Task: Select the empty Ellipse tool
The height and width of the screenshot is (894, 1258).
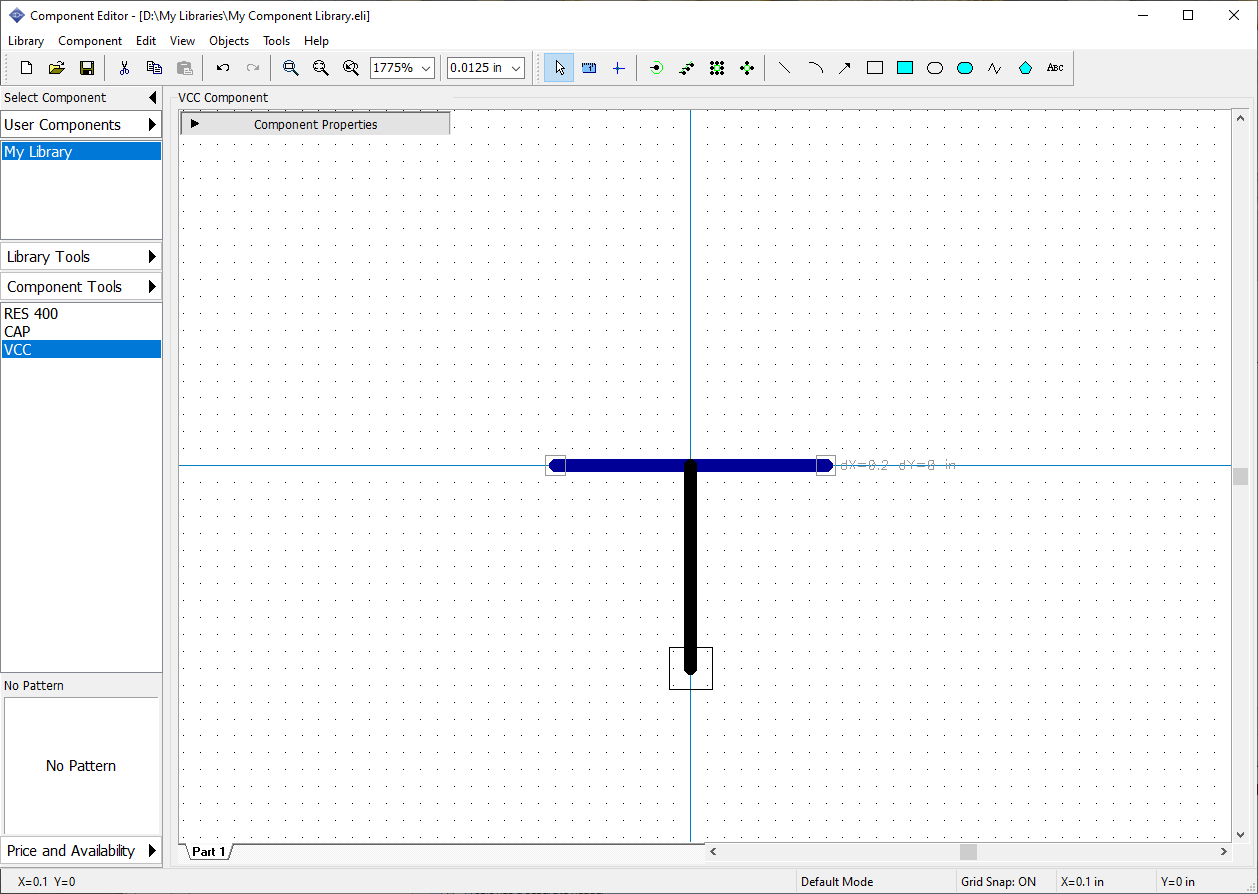Action: (x=935, y=68)
